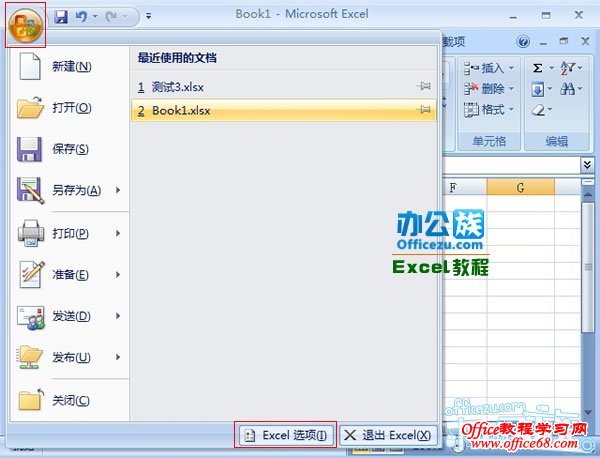The image size is (600, 458).
Task: Expand the formula bar with double chevron
Action: 587,165
